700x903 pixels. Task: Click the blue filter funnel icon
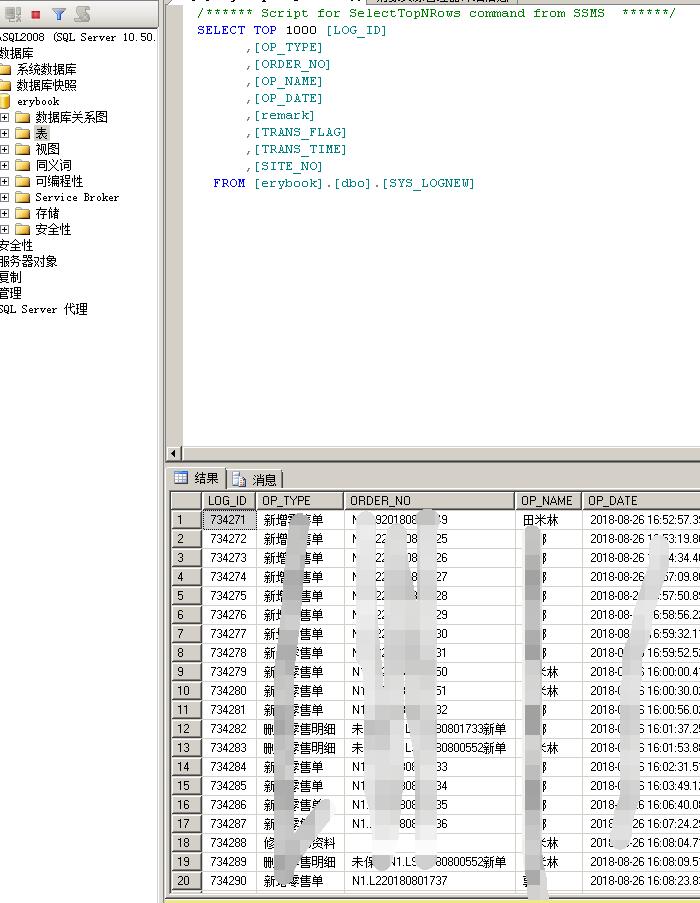coord(59,14)
